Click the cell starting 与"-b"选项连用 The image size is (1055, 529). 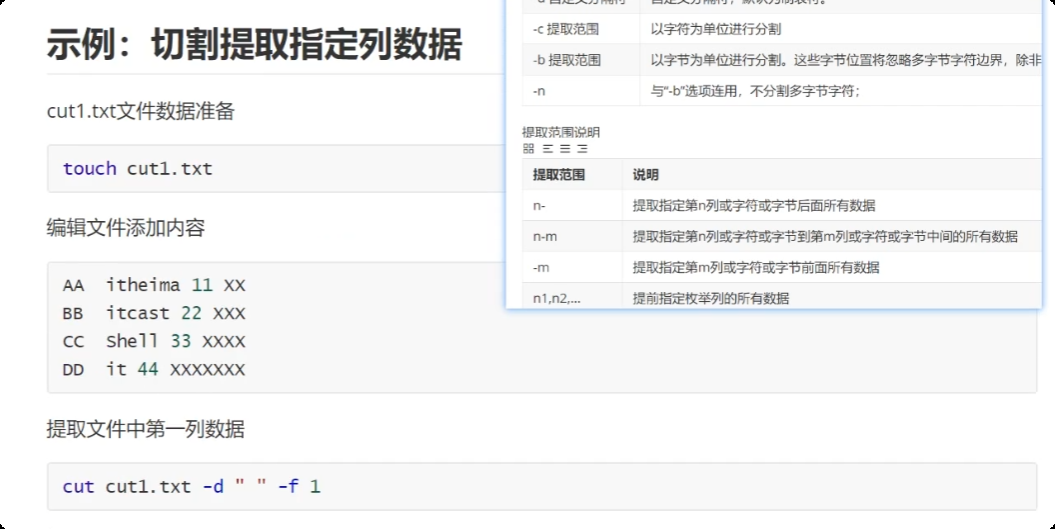coord(840,91)
